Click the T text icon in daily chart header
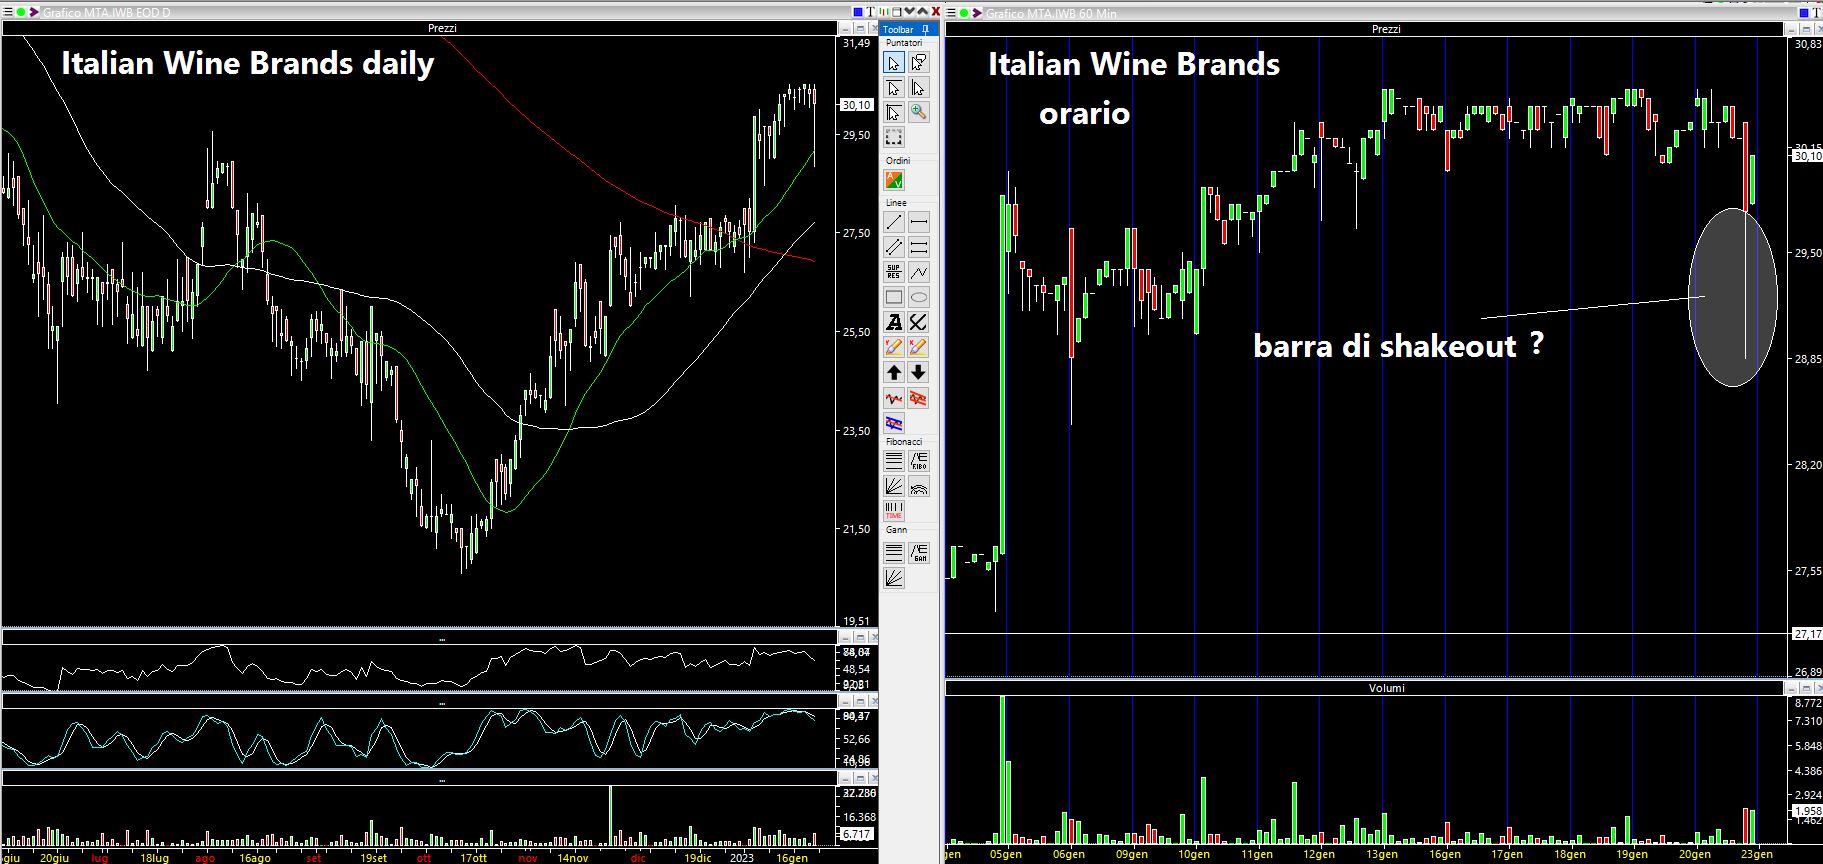 [870, 12]
